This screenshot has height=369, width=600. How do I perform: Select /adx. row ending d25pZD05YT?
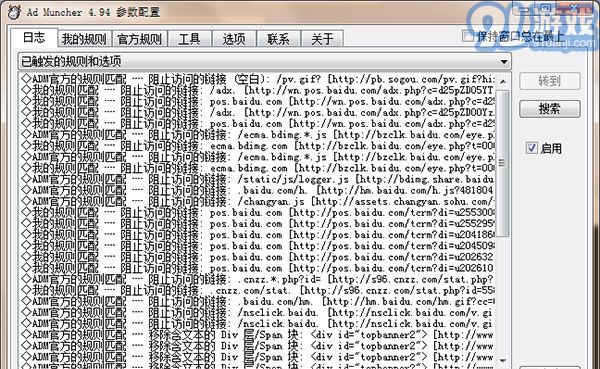click(x=258, y=90)
